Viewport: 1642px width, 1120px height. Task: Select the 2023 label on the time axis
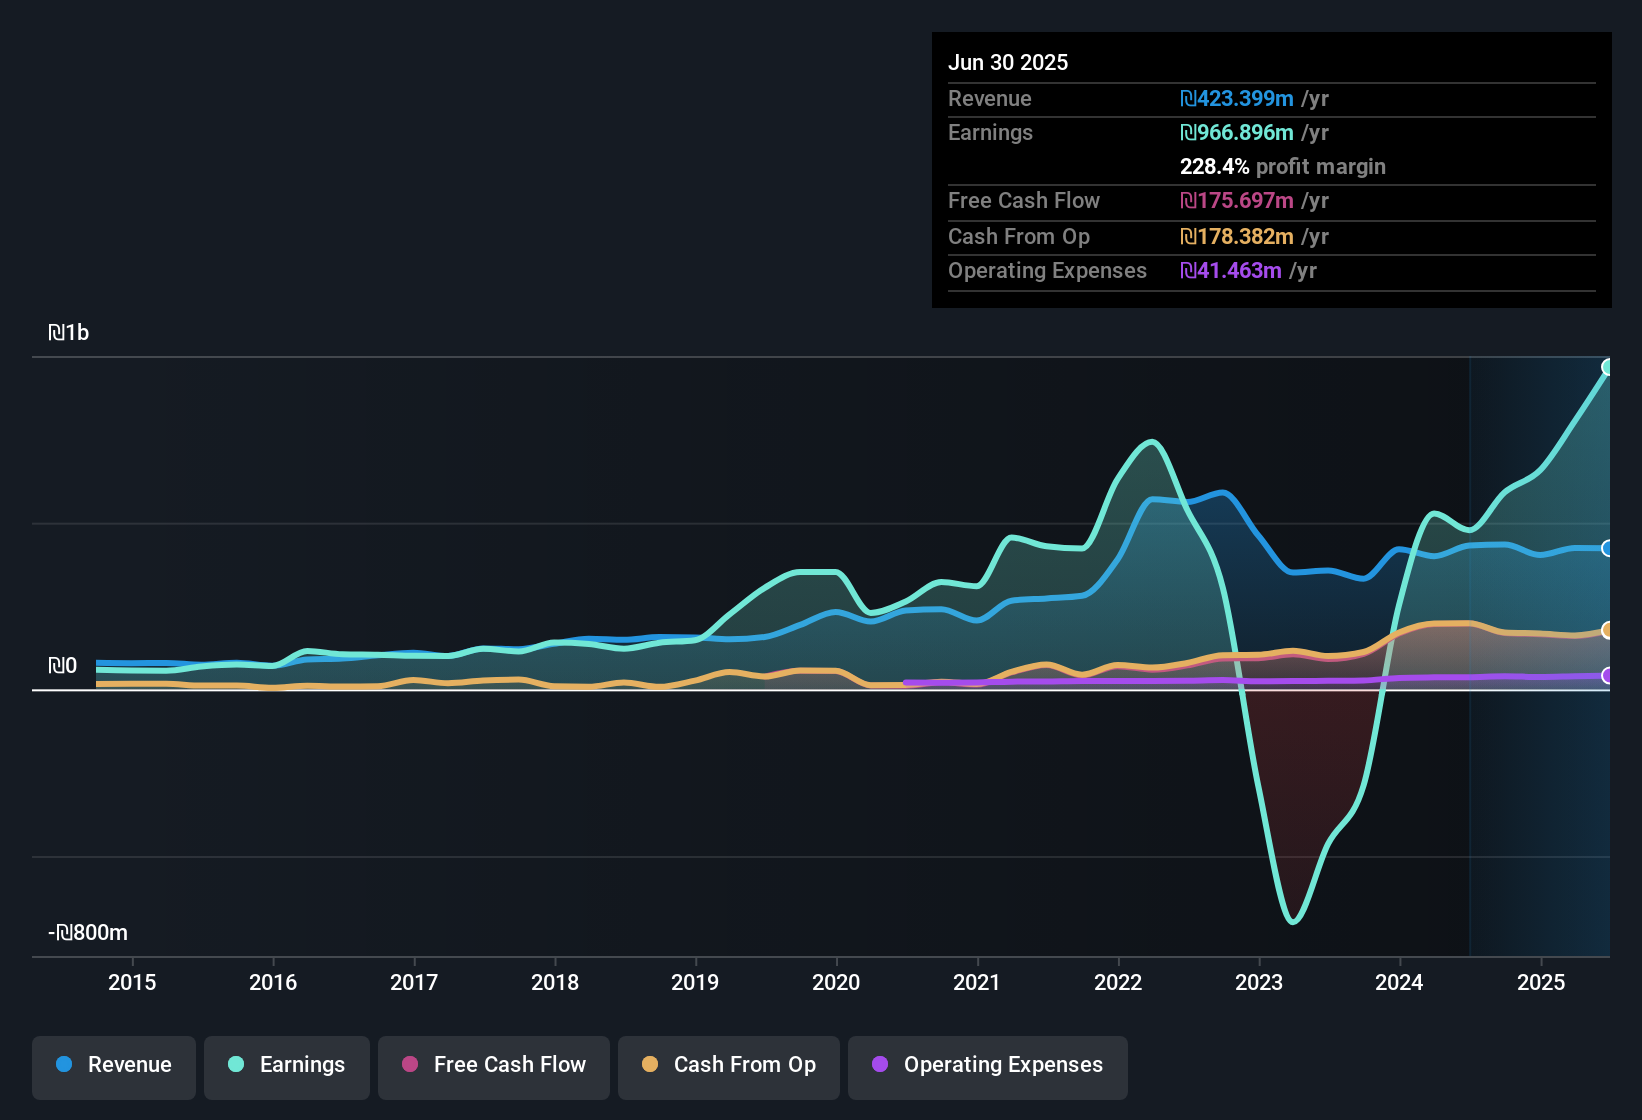pyautogui.click(x=1258, y=982)
